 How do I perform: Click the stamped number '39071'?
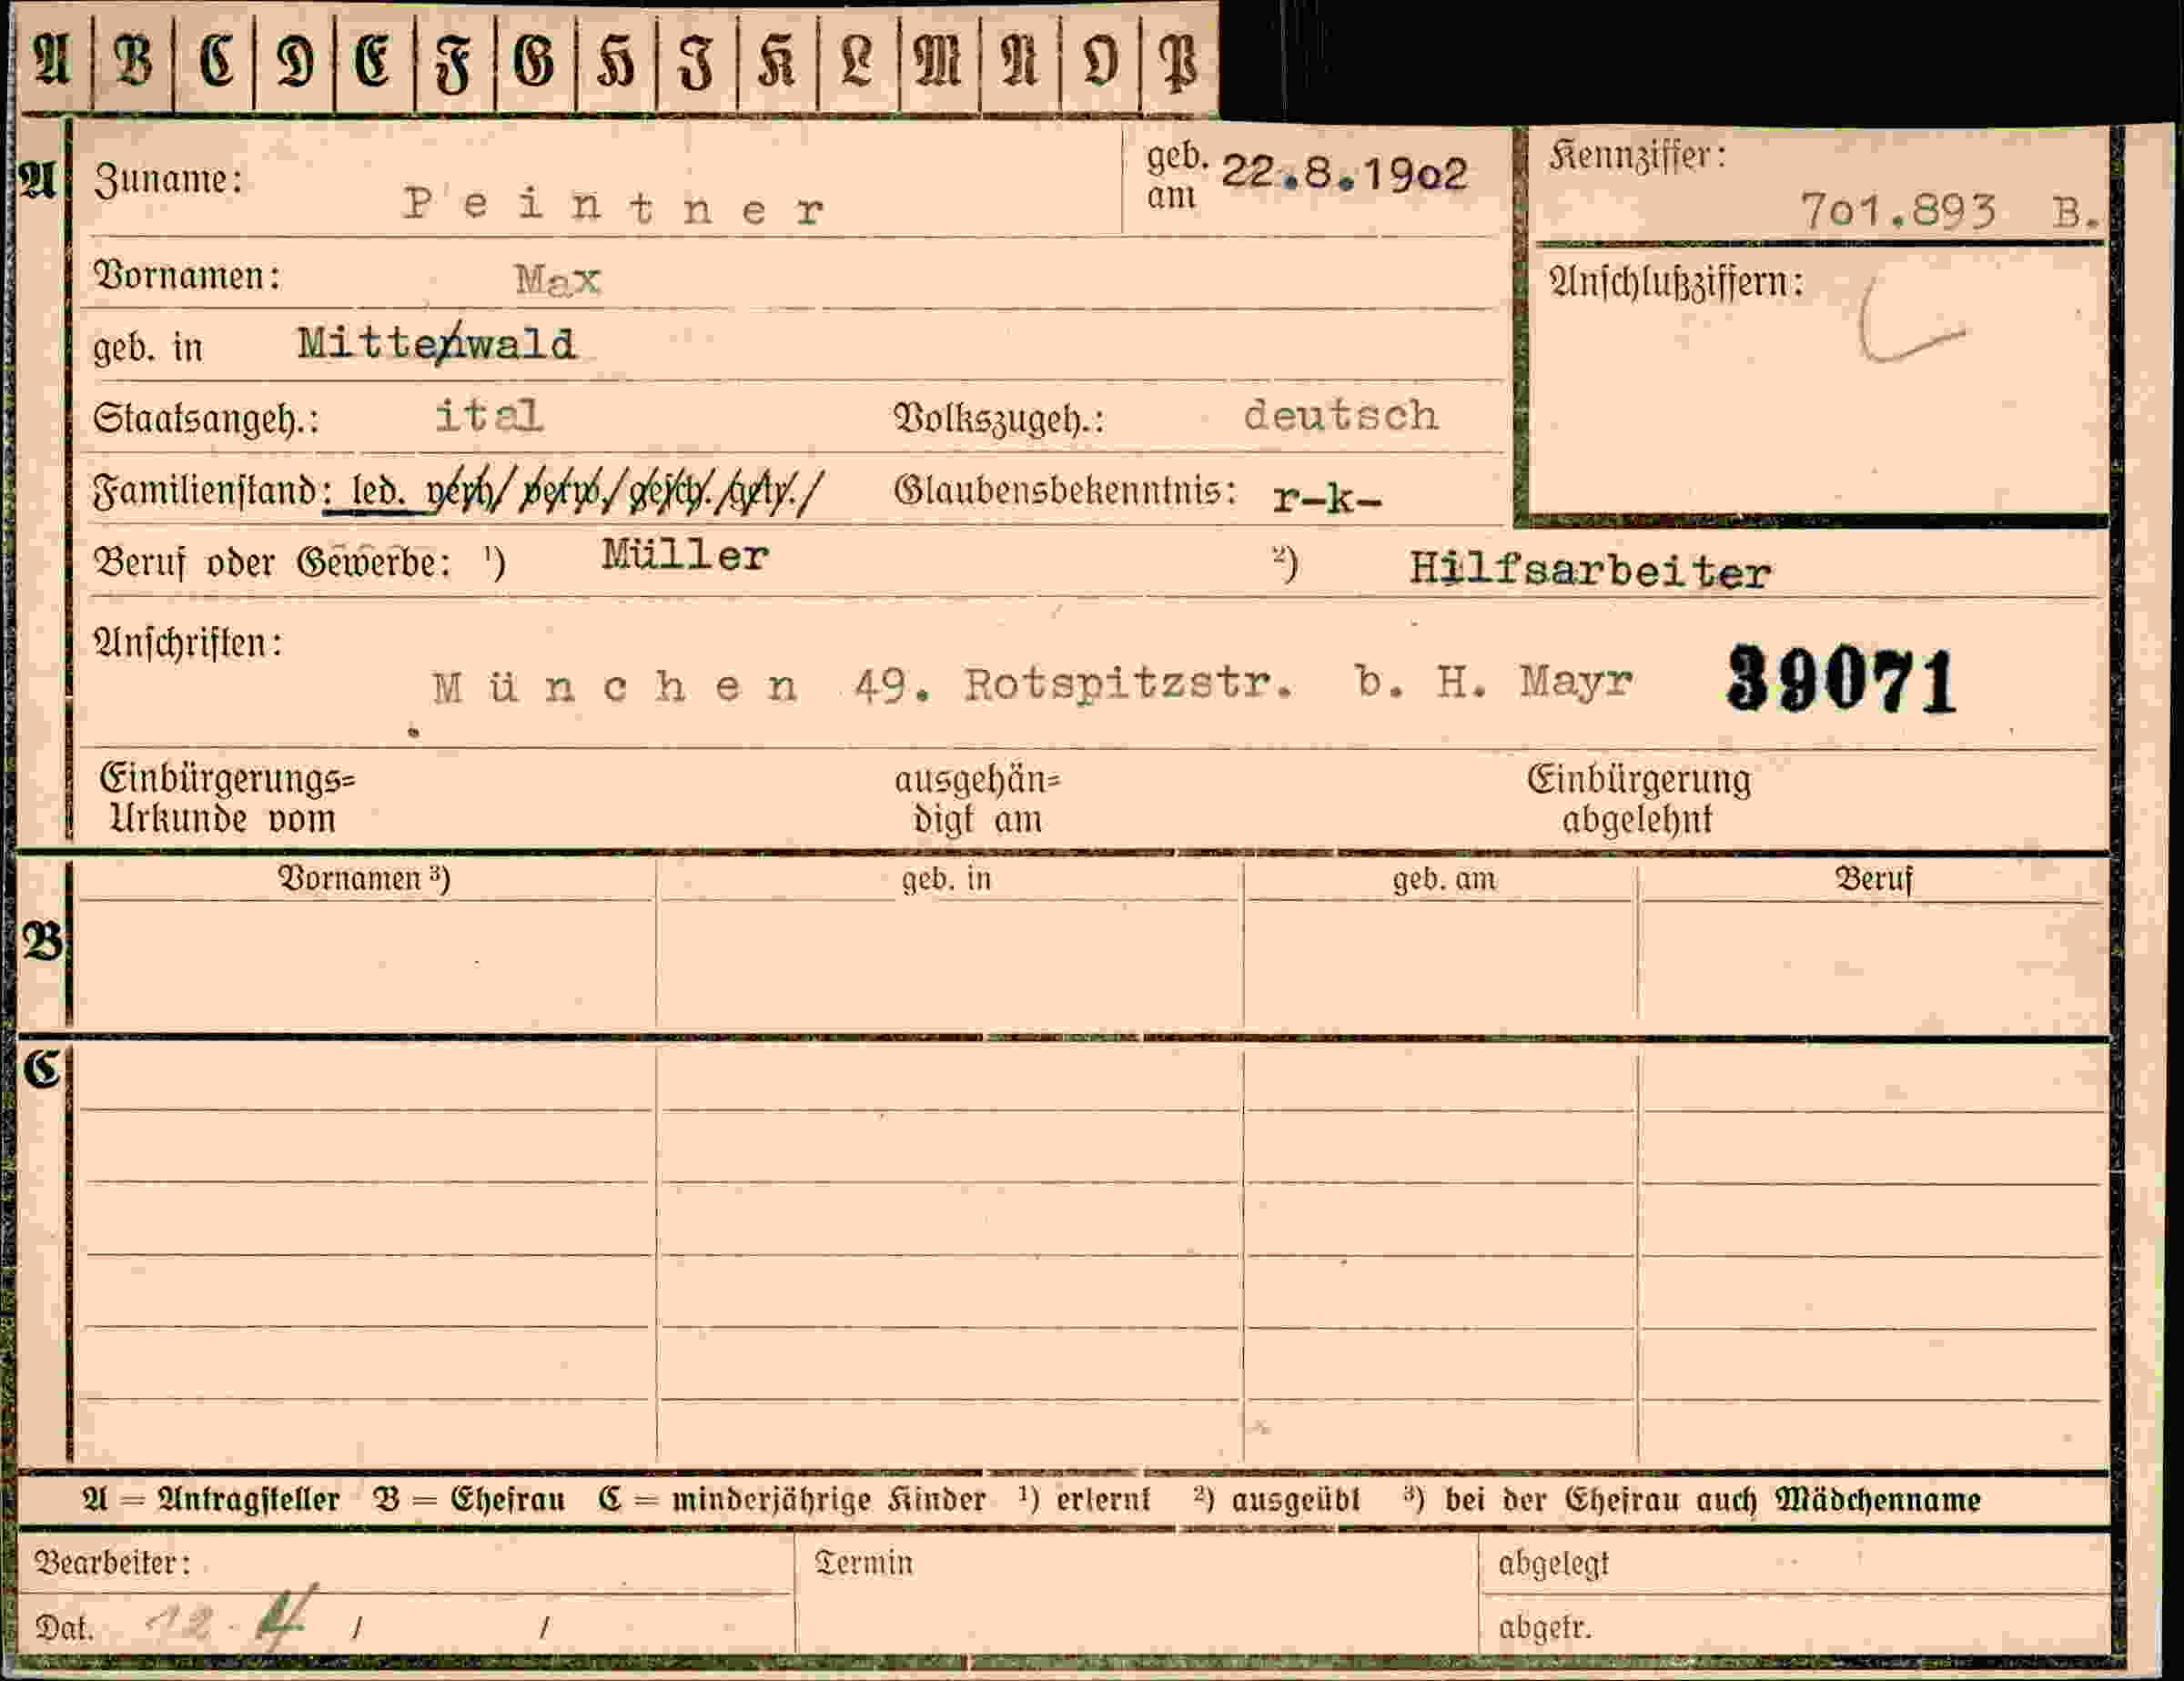(x=1842, y=680)
